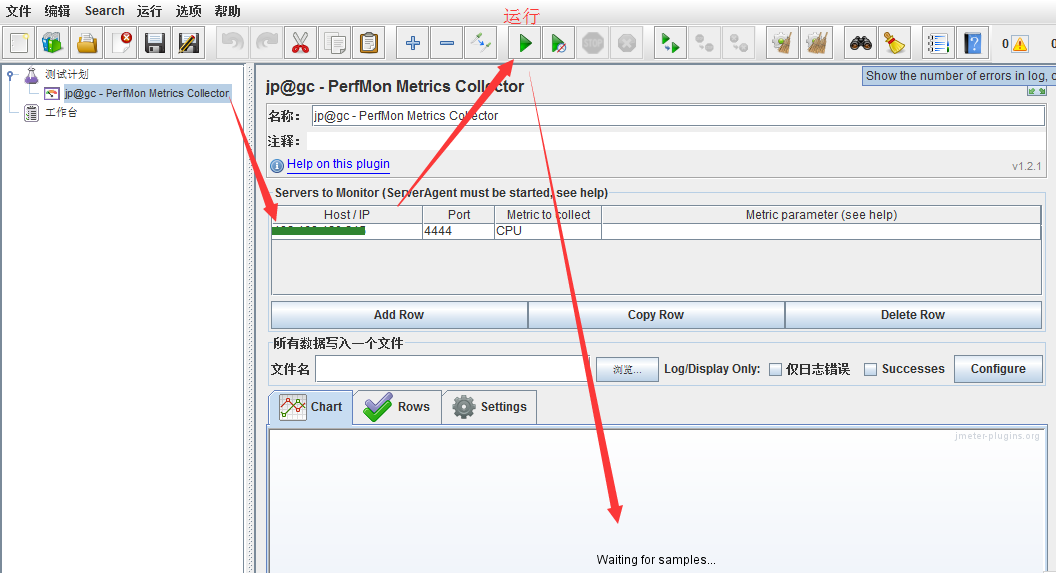Screen dimensions: 1056x573
Task: Click the Close test plan icon
Action: tap(122, 43)
